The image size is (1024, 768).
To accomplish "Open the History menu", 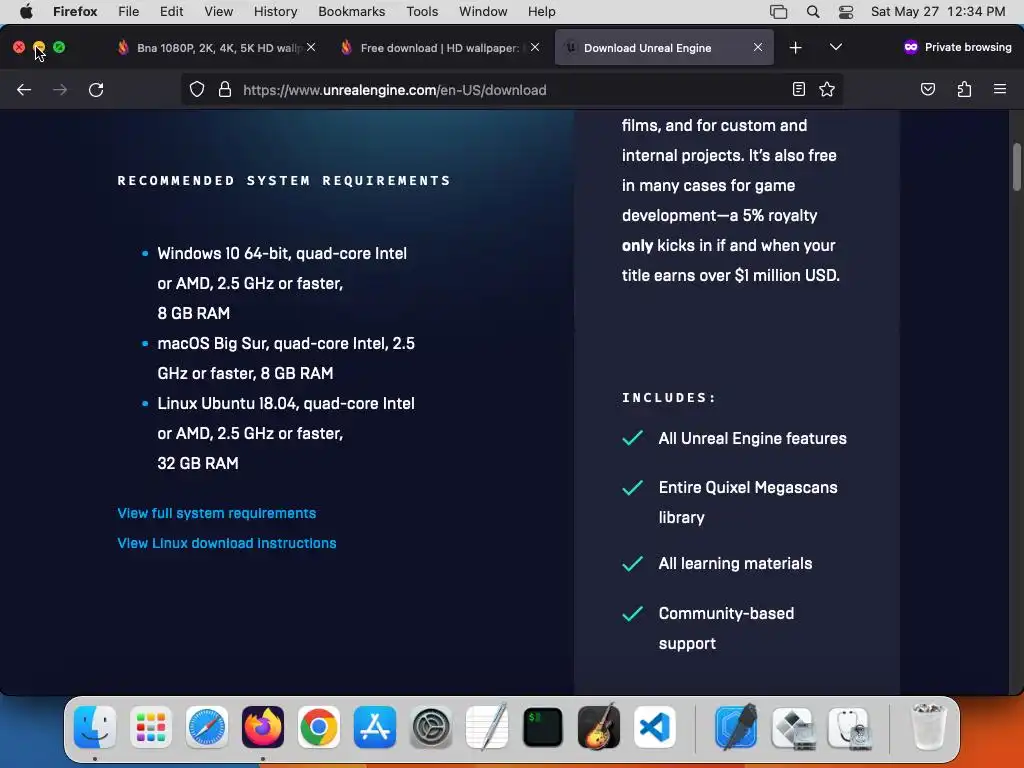I will pos(275,11).
